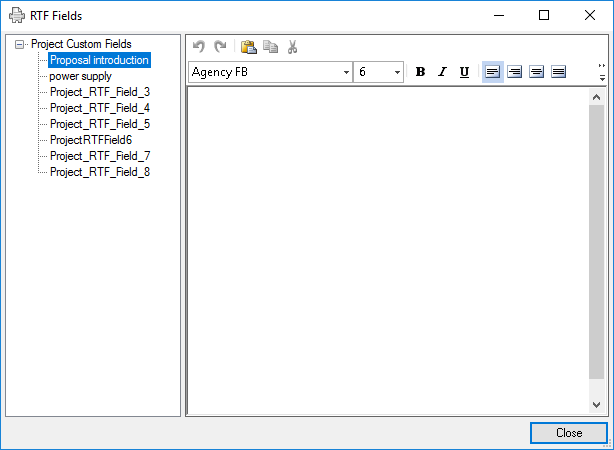614x450 pixels.
Task: Select the power supply field
Action: (80, 76)
